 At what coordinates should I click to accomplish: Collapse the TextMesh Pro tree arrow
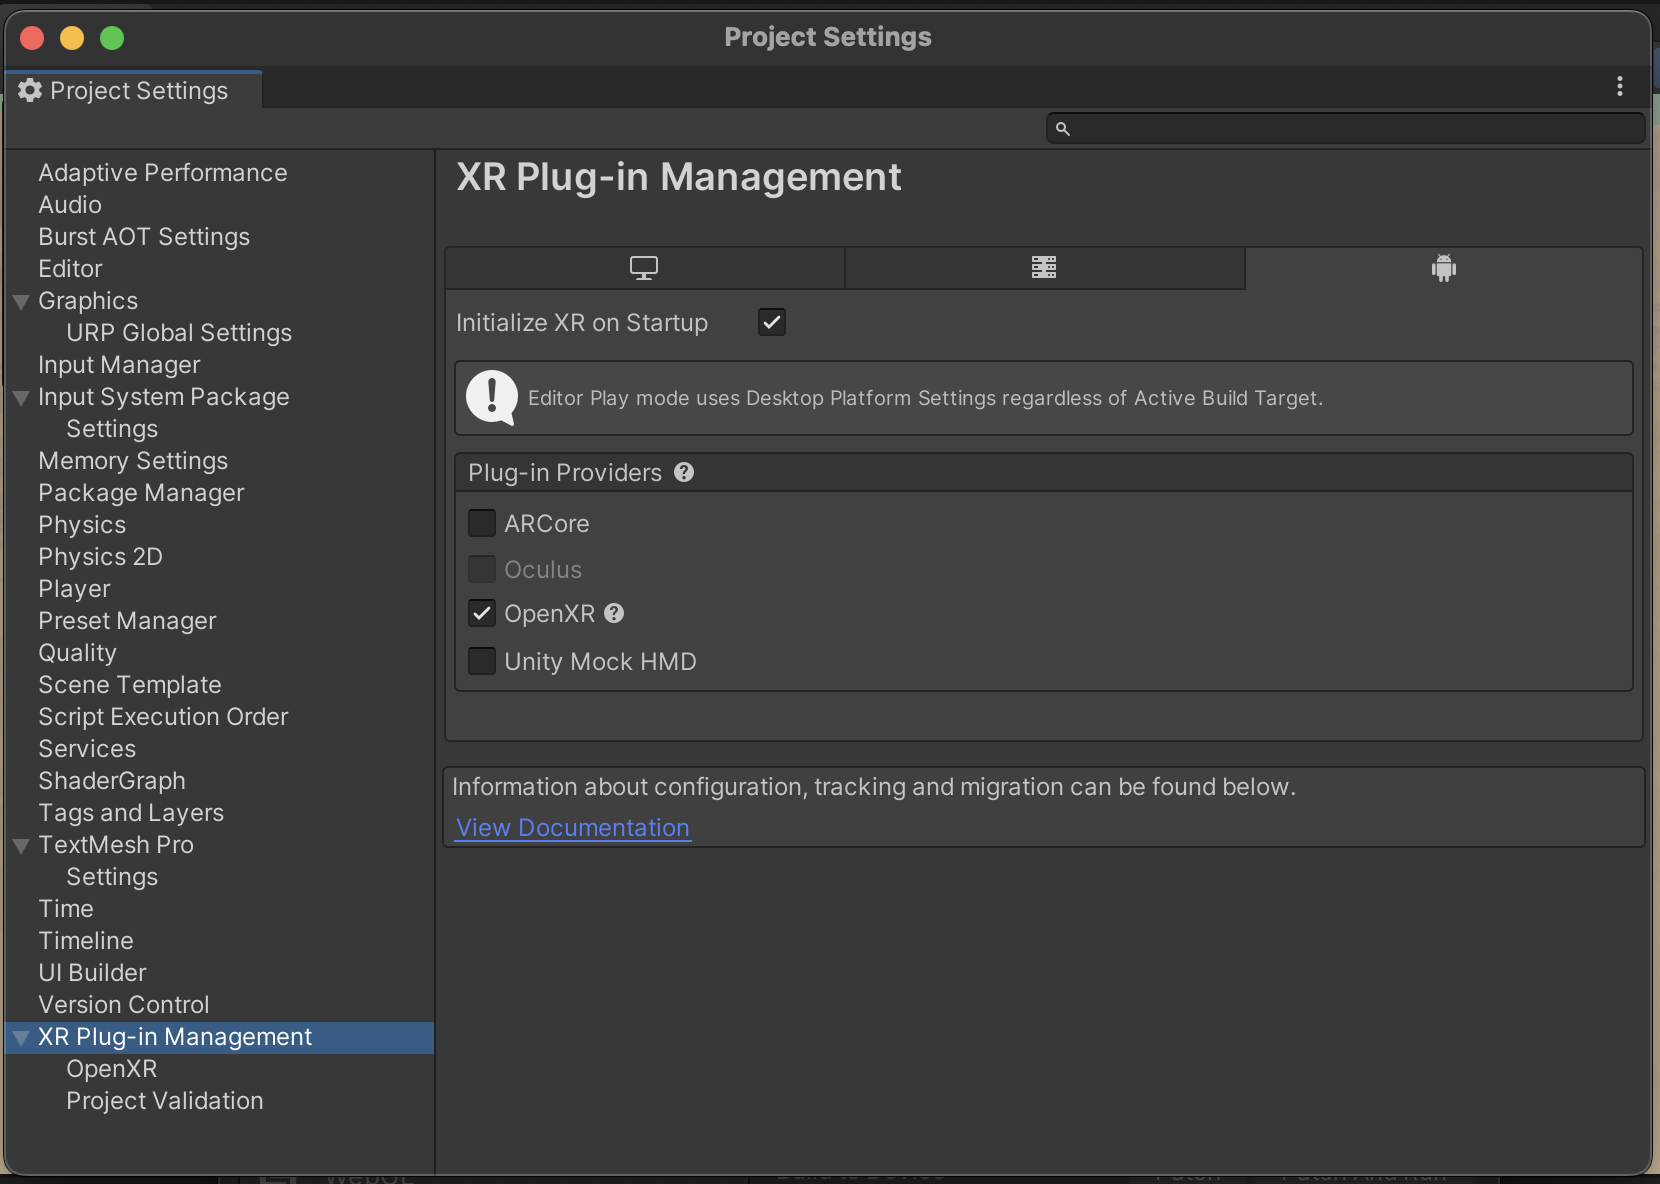21,846
